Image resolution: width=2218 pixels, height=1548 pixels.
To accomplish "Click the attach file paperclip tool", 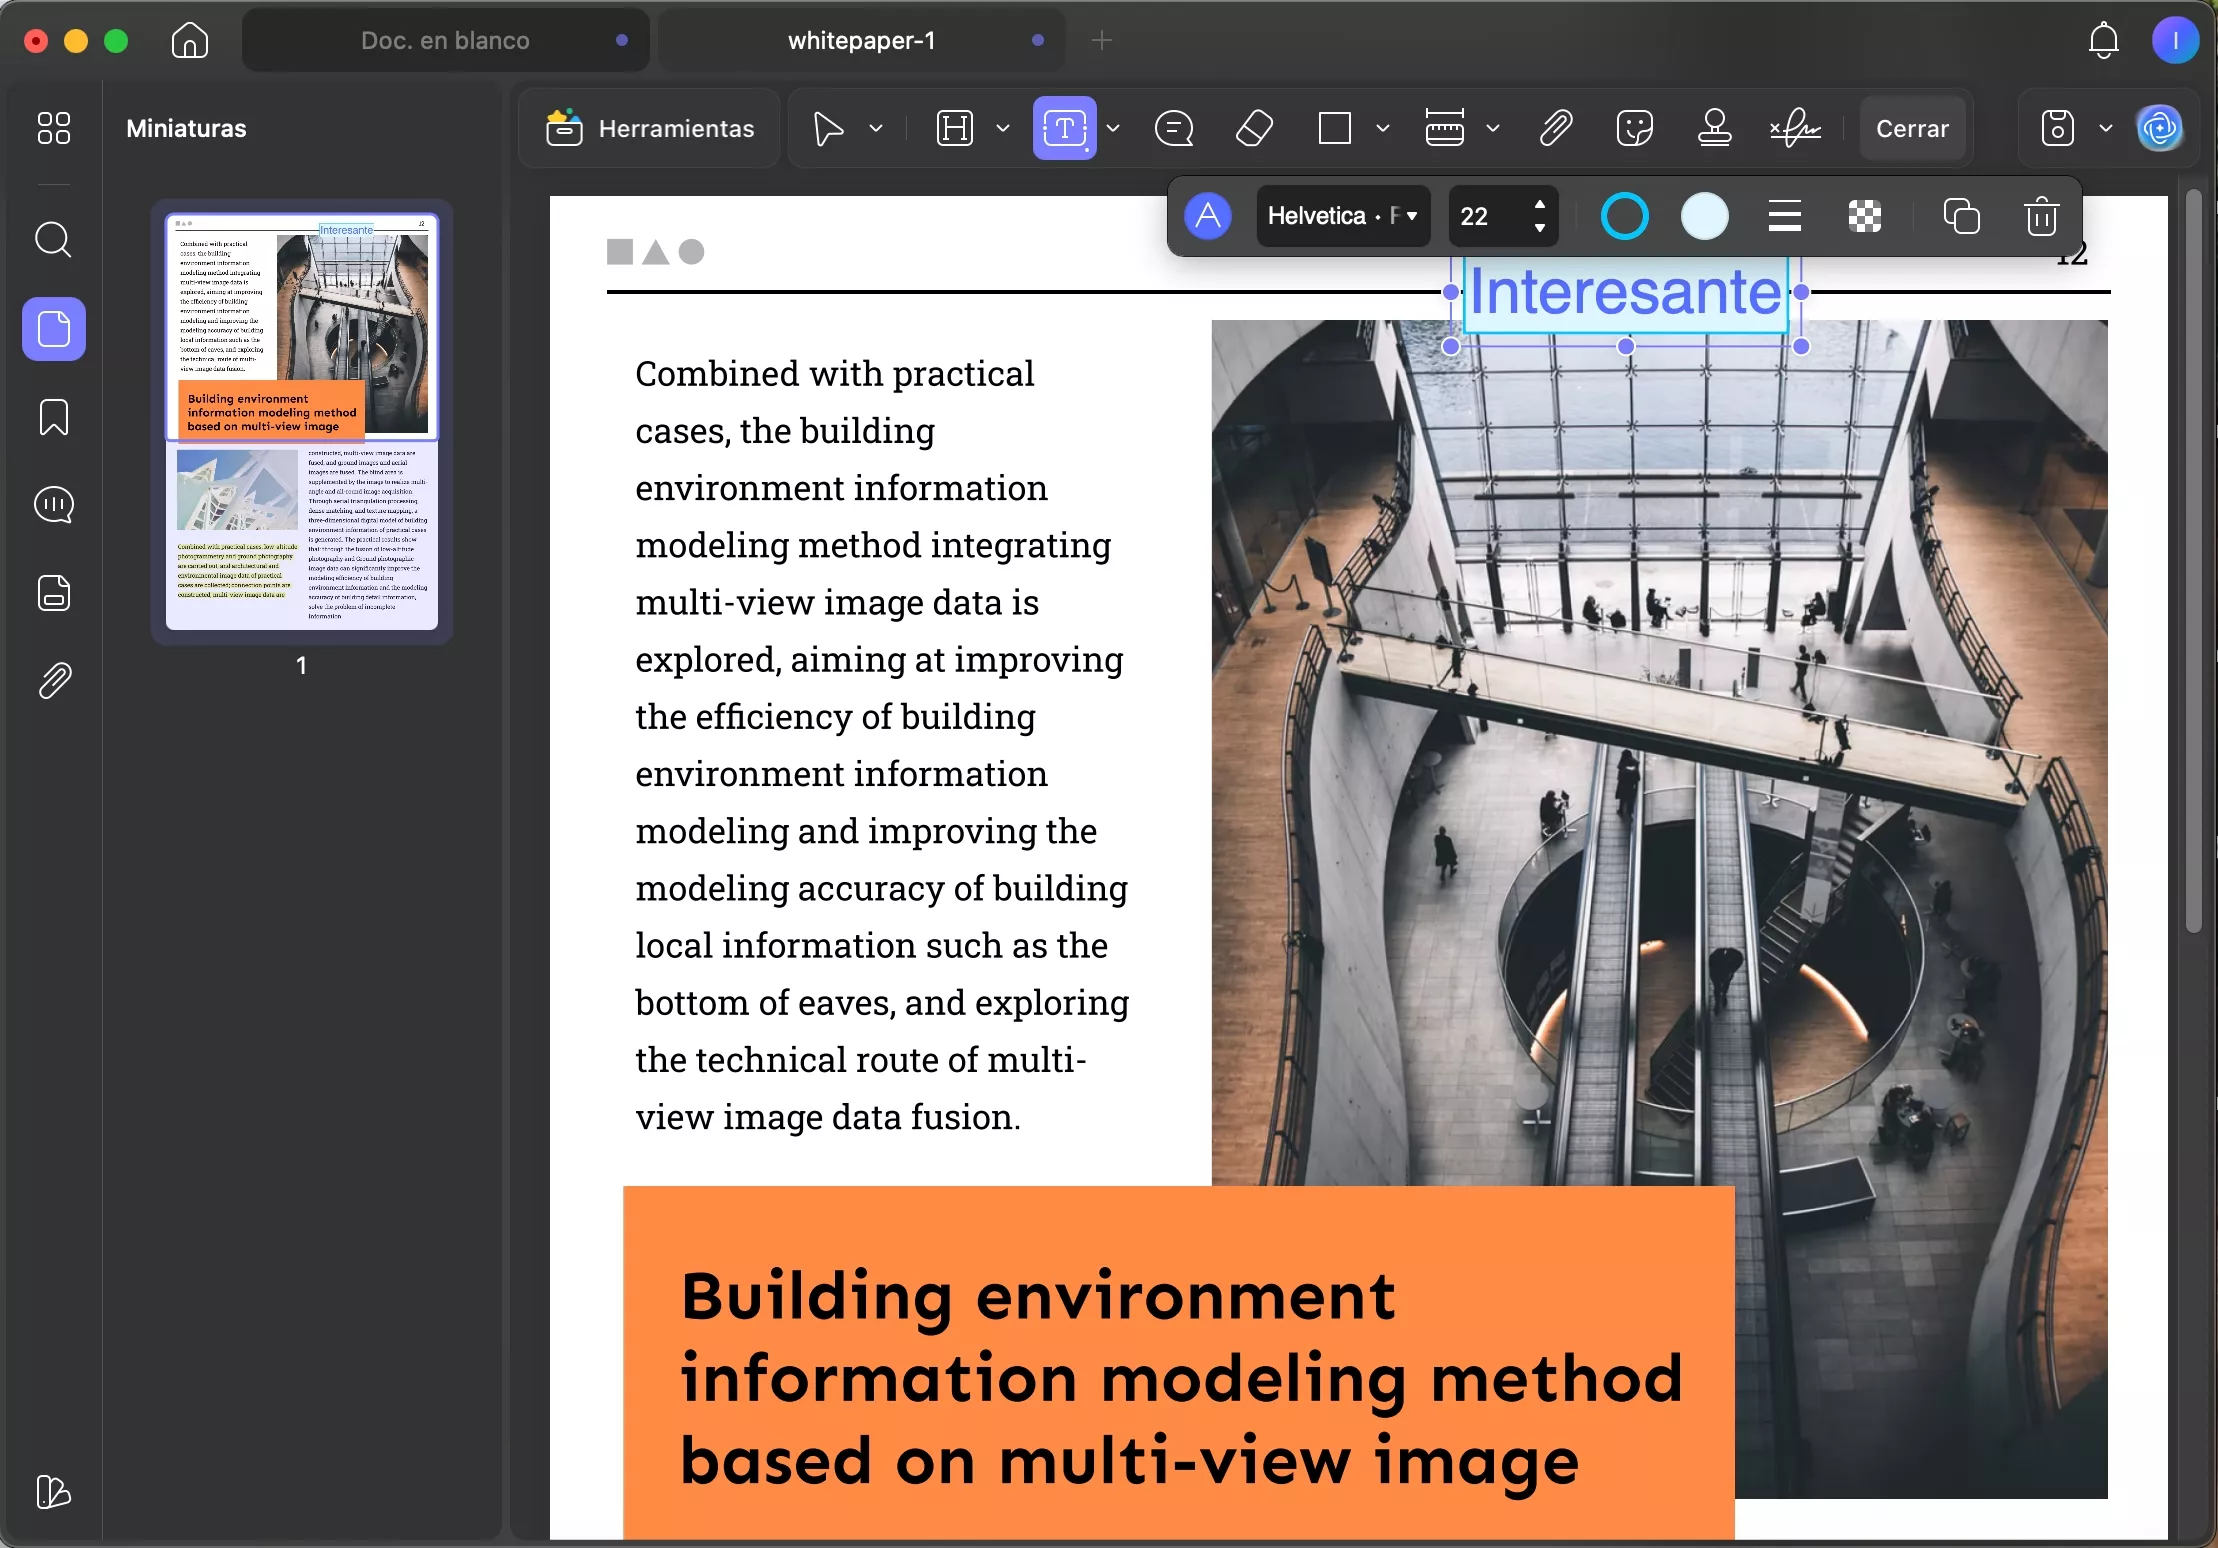I will tap(1556, 129).
